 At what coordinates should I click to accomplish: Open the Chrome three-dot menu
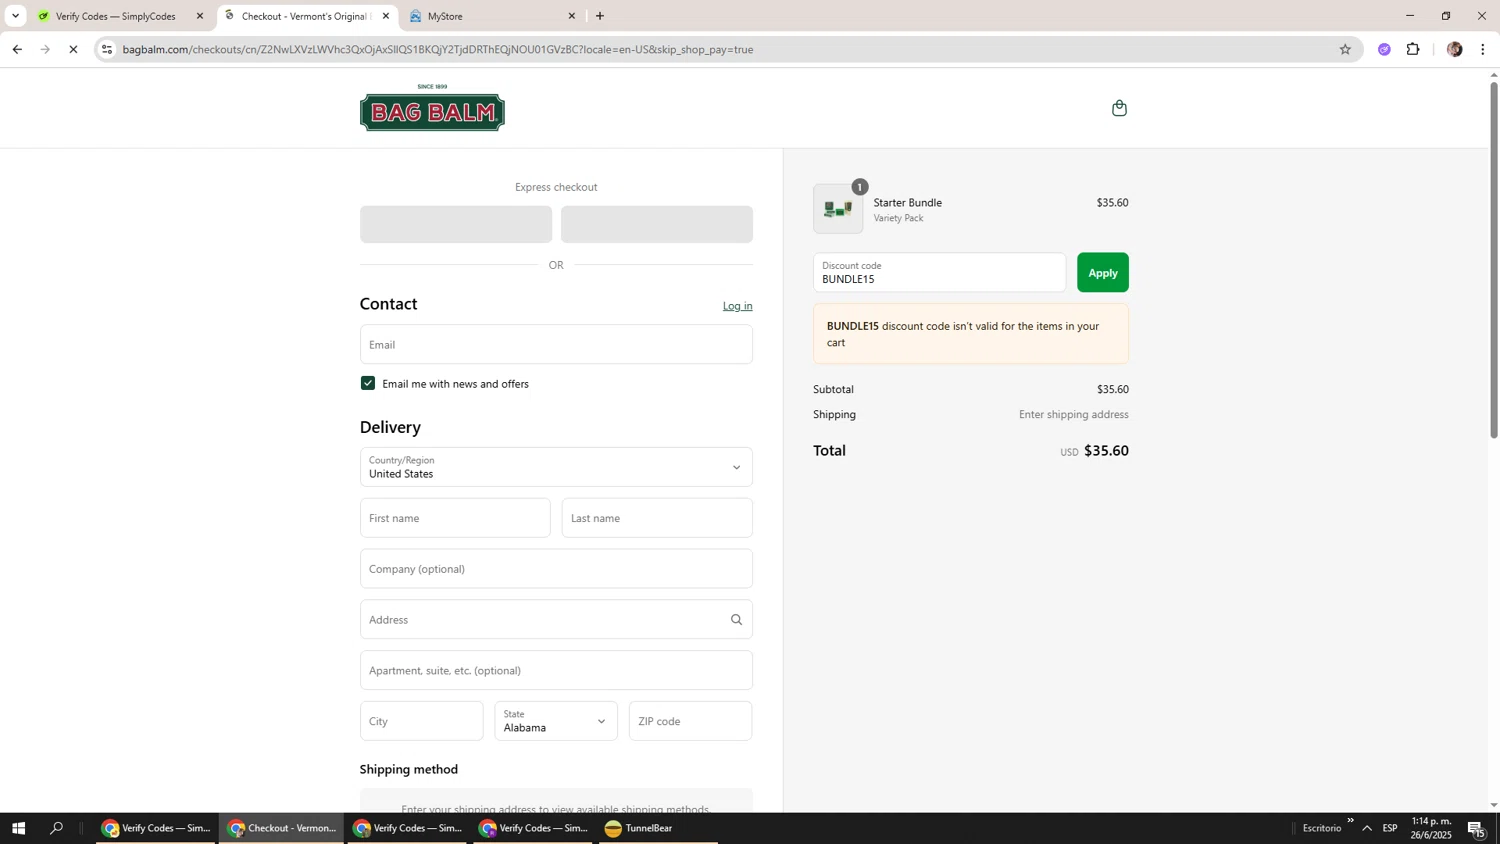(1483, 49)
